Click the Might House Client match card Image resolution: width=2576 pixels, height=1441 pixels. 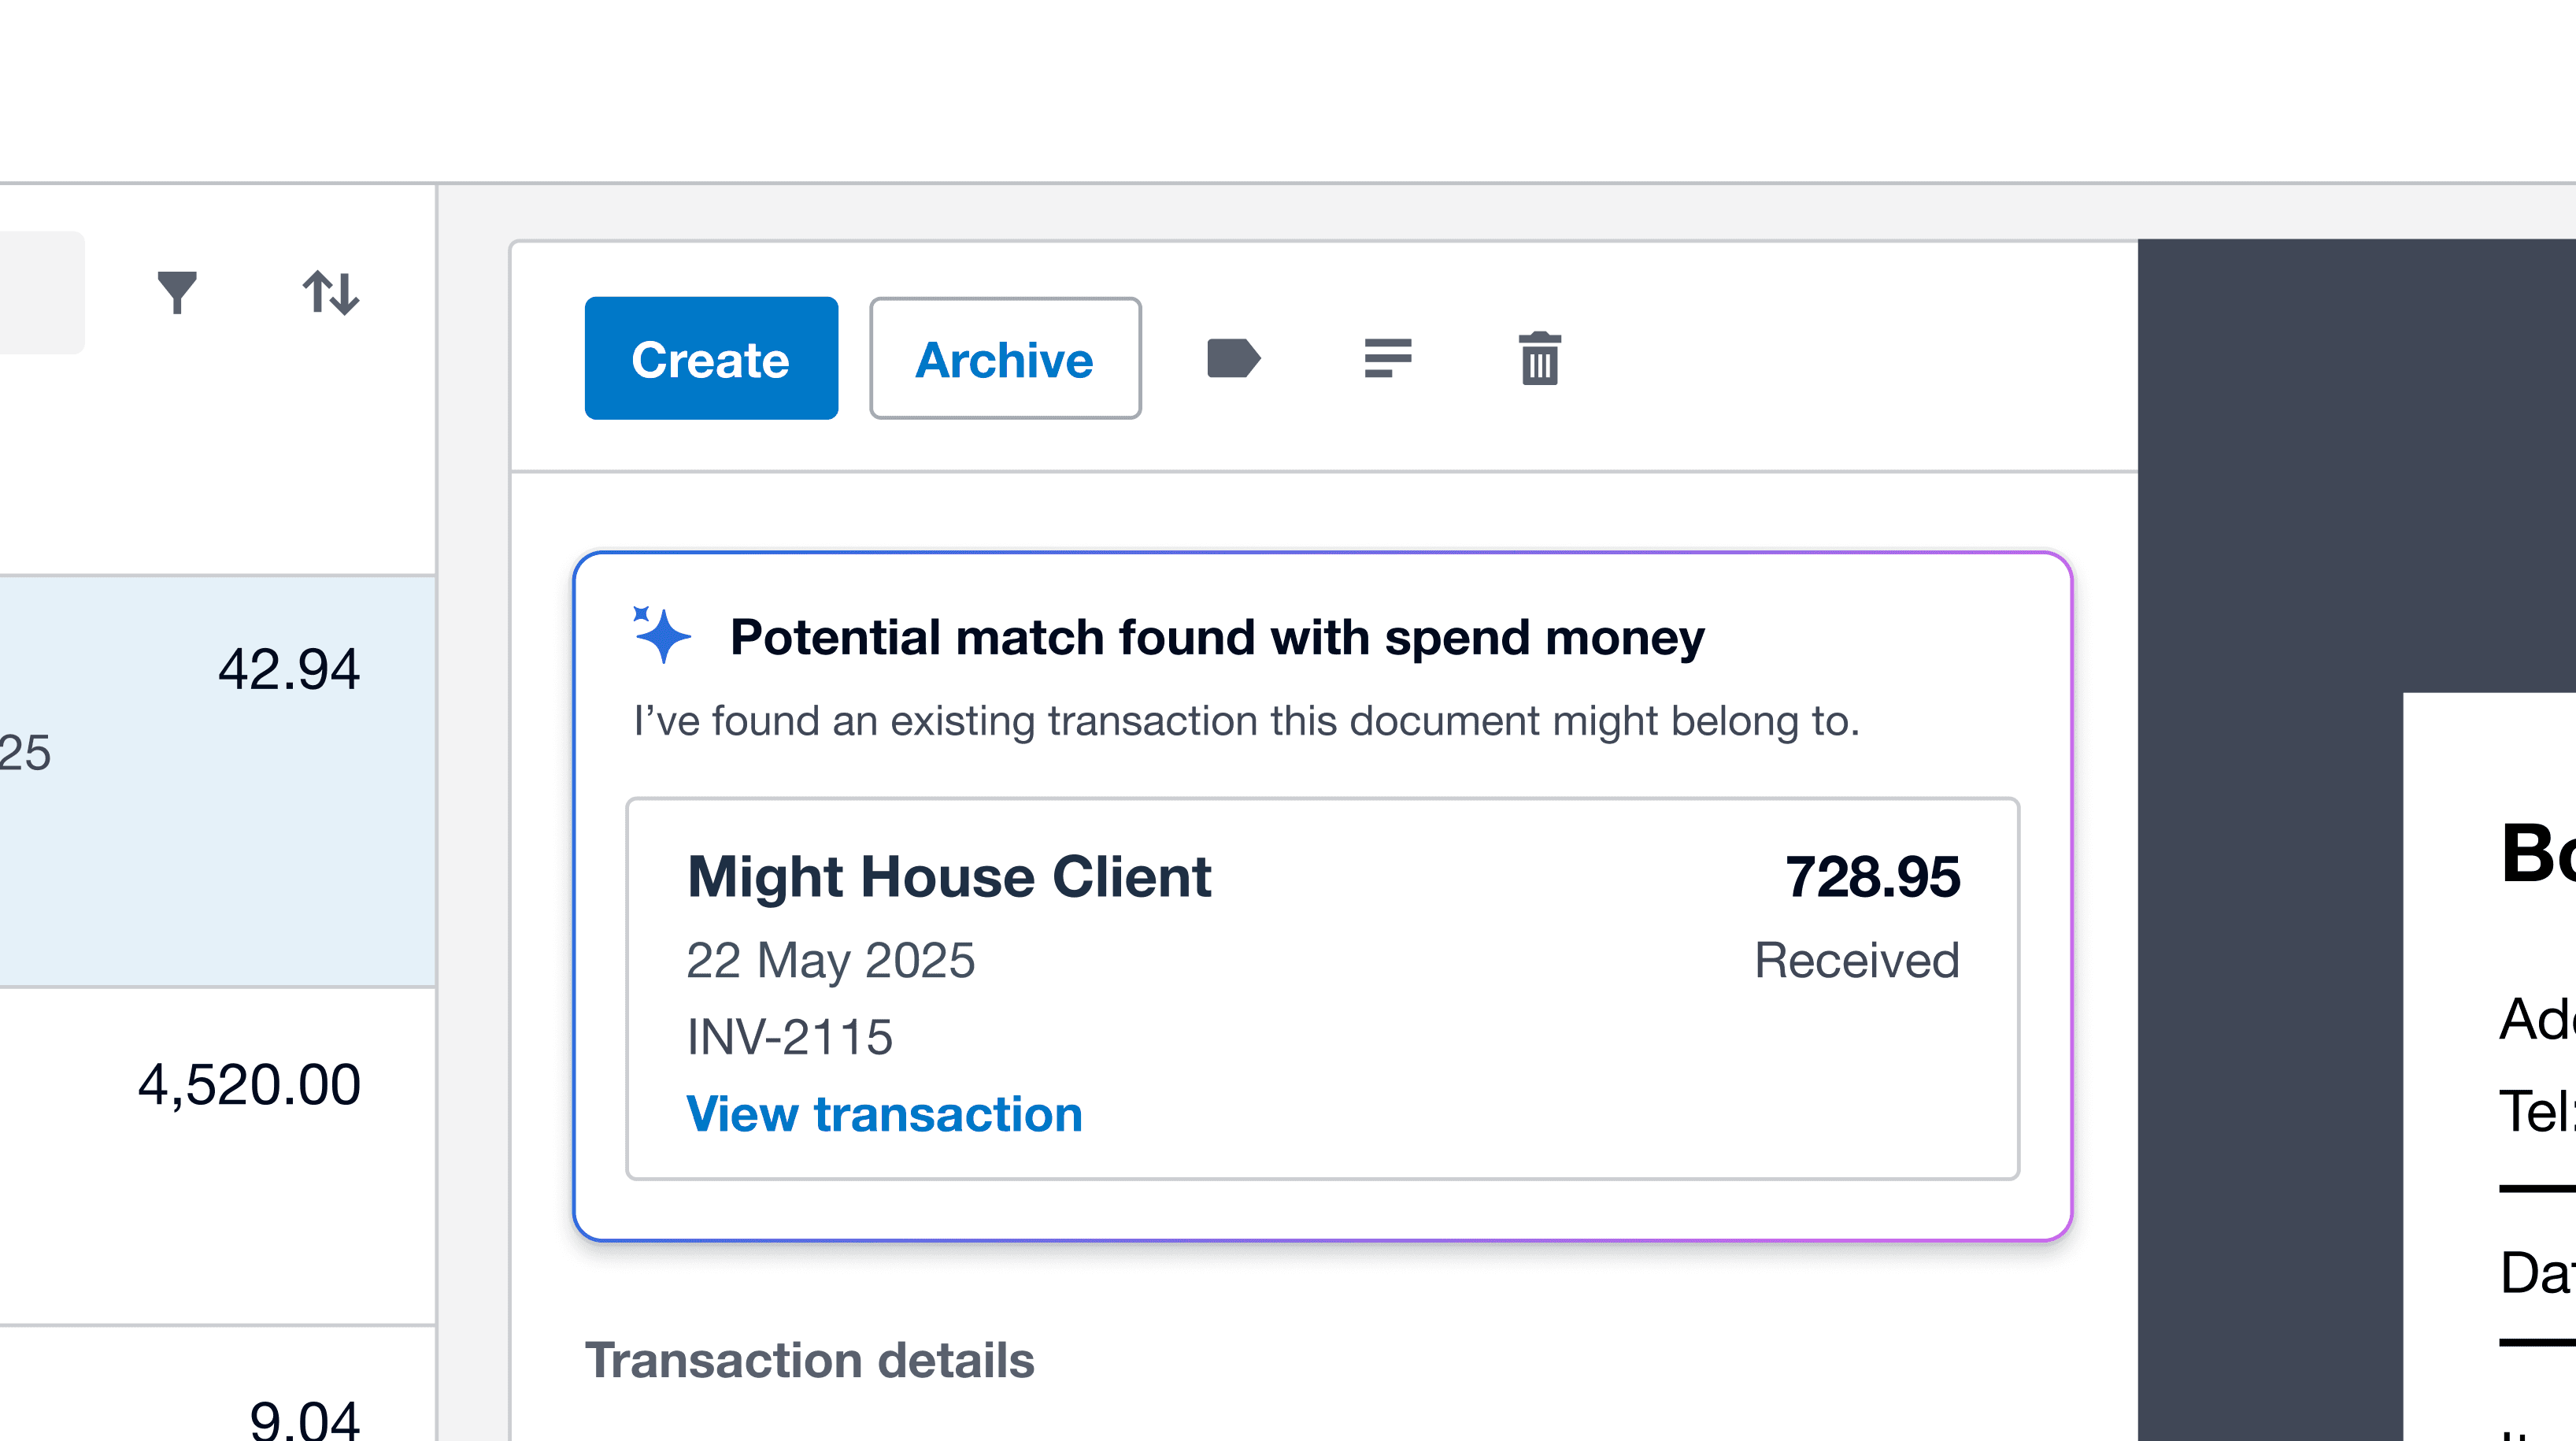tap(1322, 988)
